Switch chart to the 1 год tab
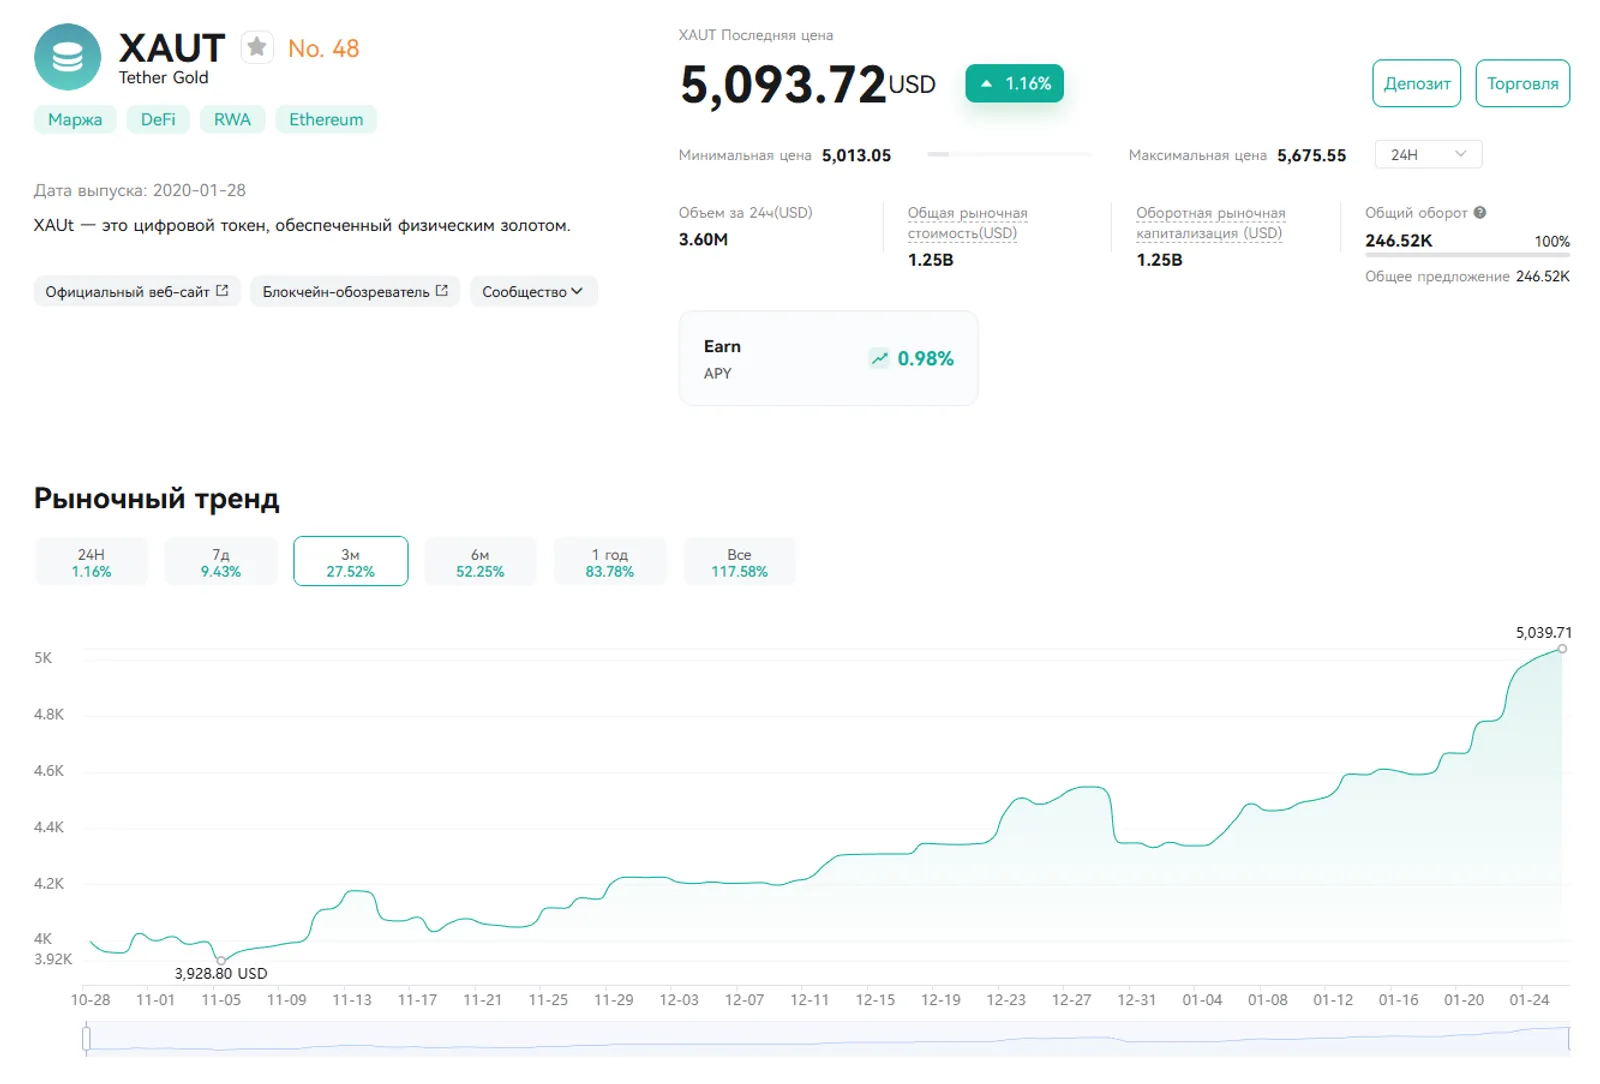 [610, 562]
